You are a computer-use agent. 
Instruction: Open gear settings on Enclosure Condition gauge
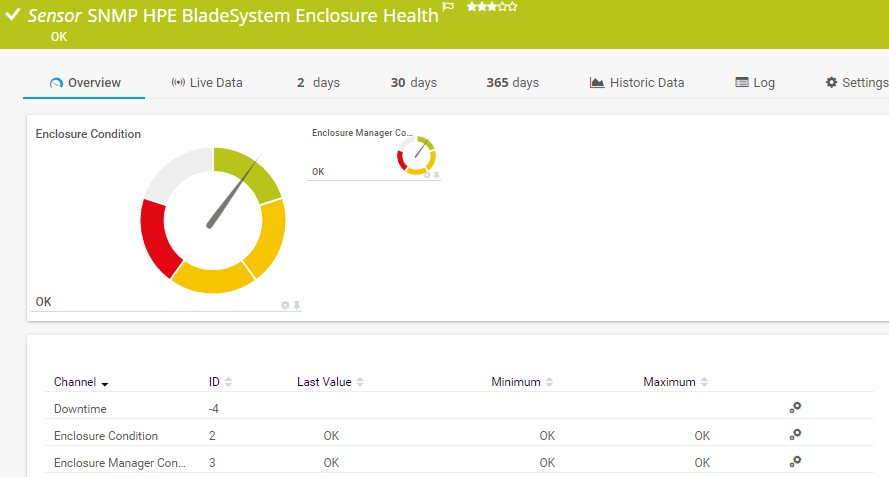point(285,305)
